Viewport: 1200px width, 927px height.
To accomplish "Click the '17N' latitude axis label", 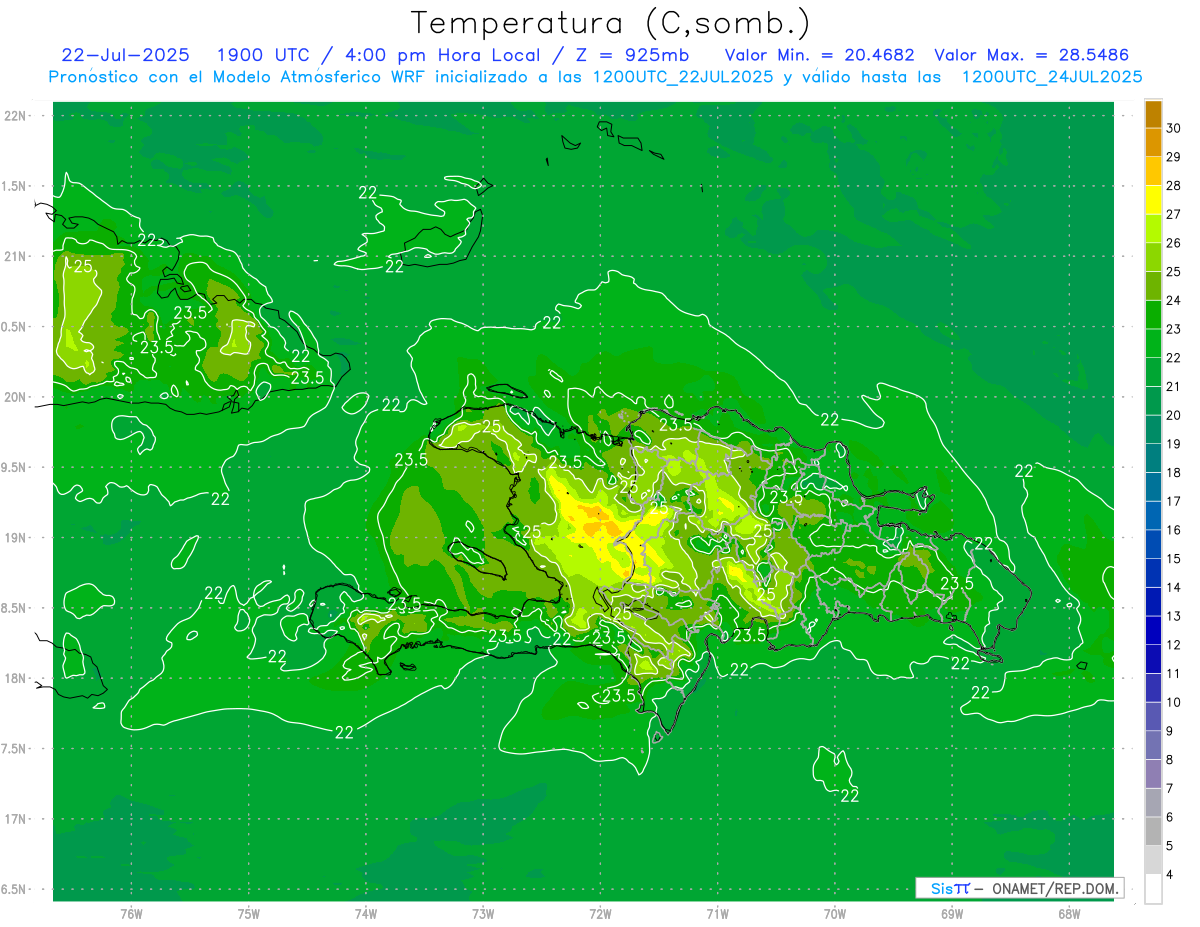I will (14, 819).
